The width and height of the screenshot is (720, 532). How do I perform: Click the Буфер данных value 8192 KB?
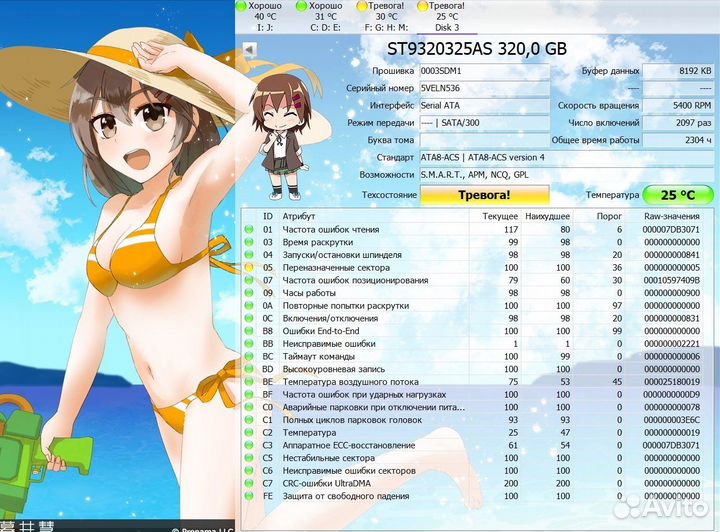tap(678, 71)
